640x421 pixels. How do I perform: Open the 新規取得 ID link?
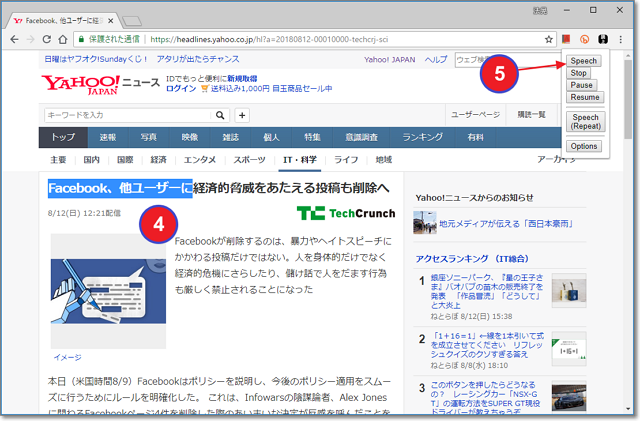tap(242, 78)
